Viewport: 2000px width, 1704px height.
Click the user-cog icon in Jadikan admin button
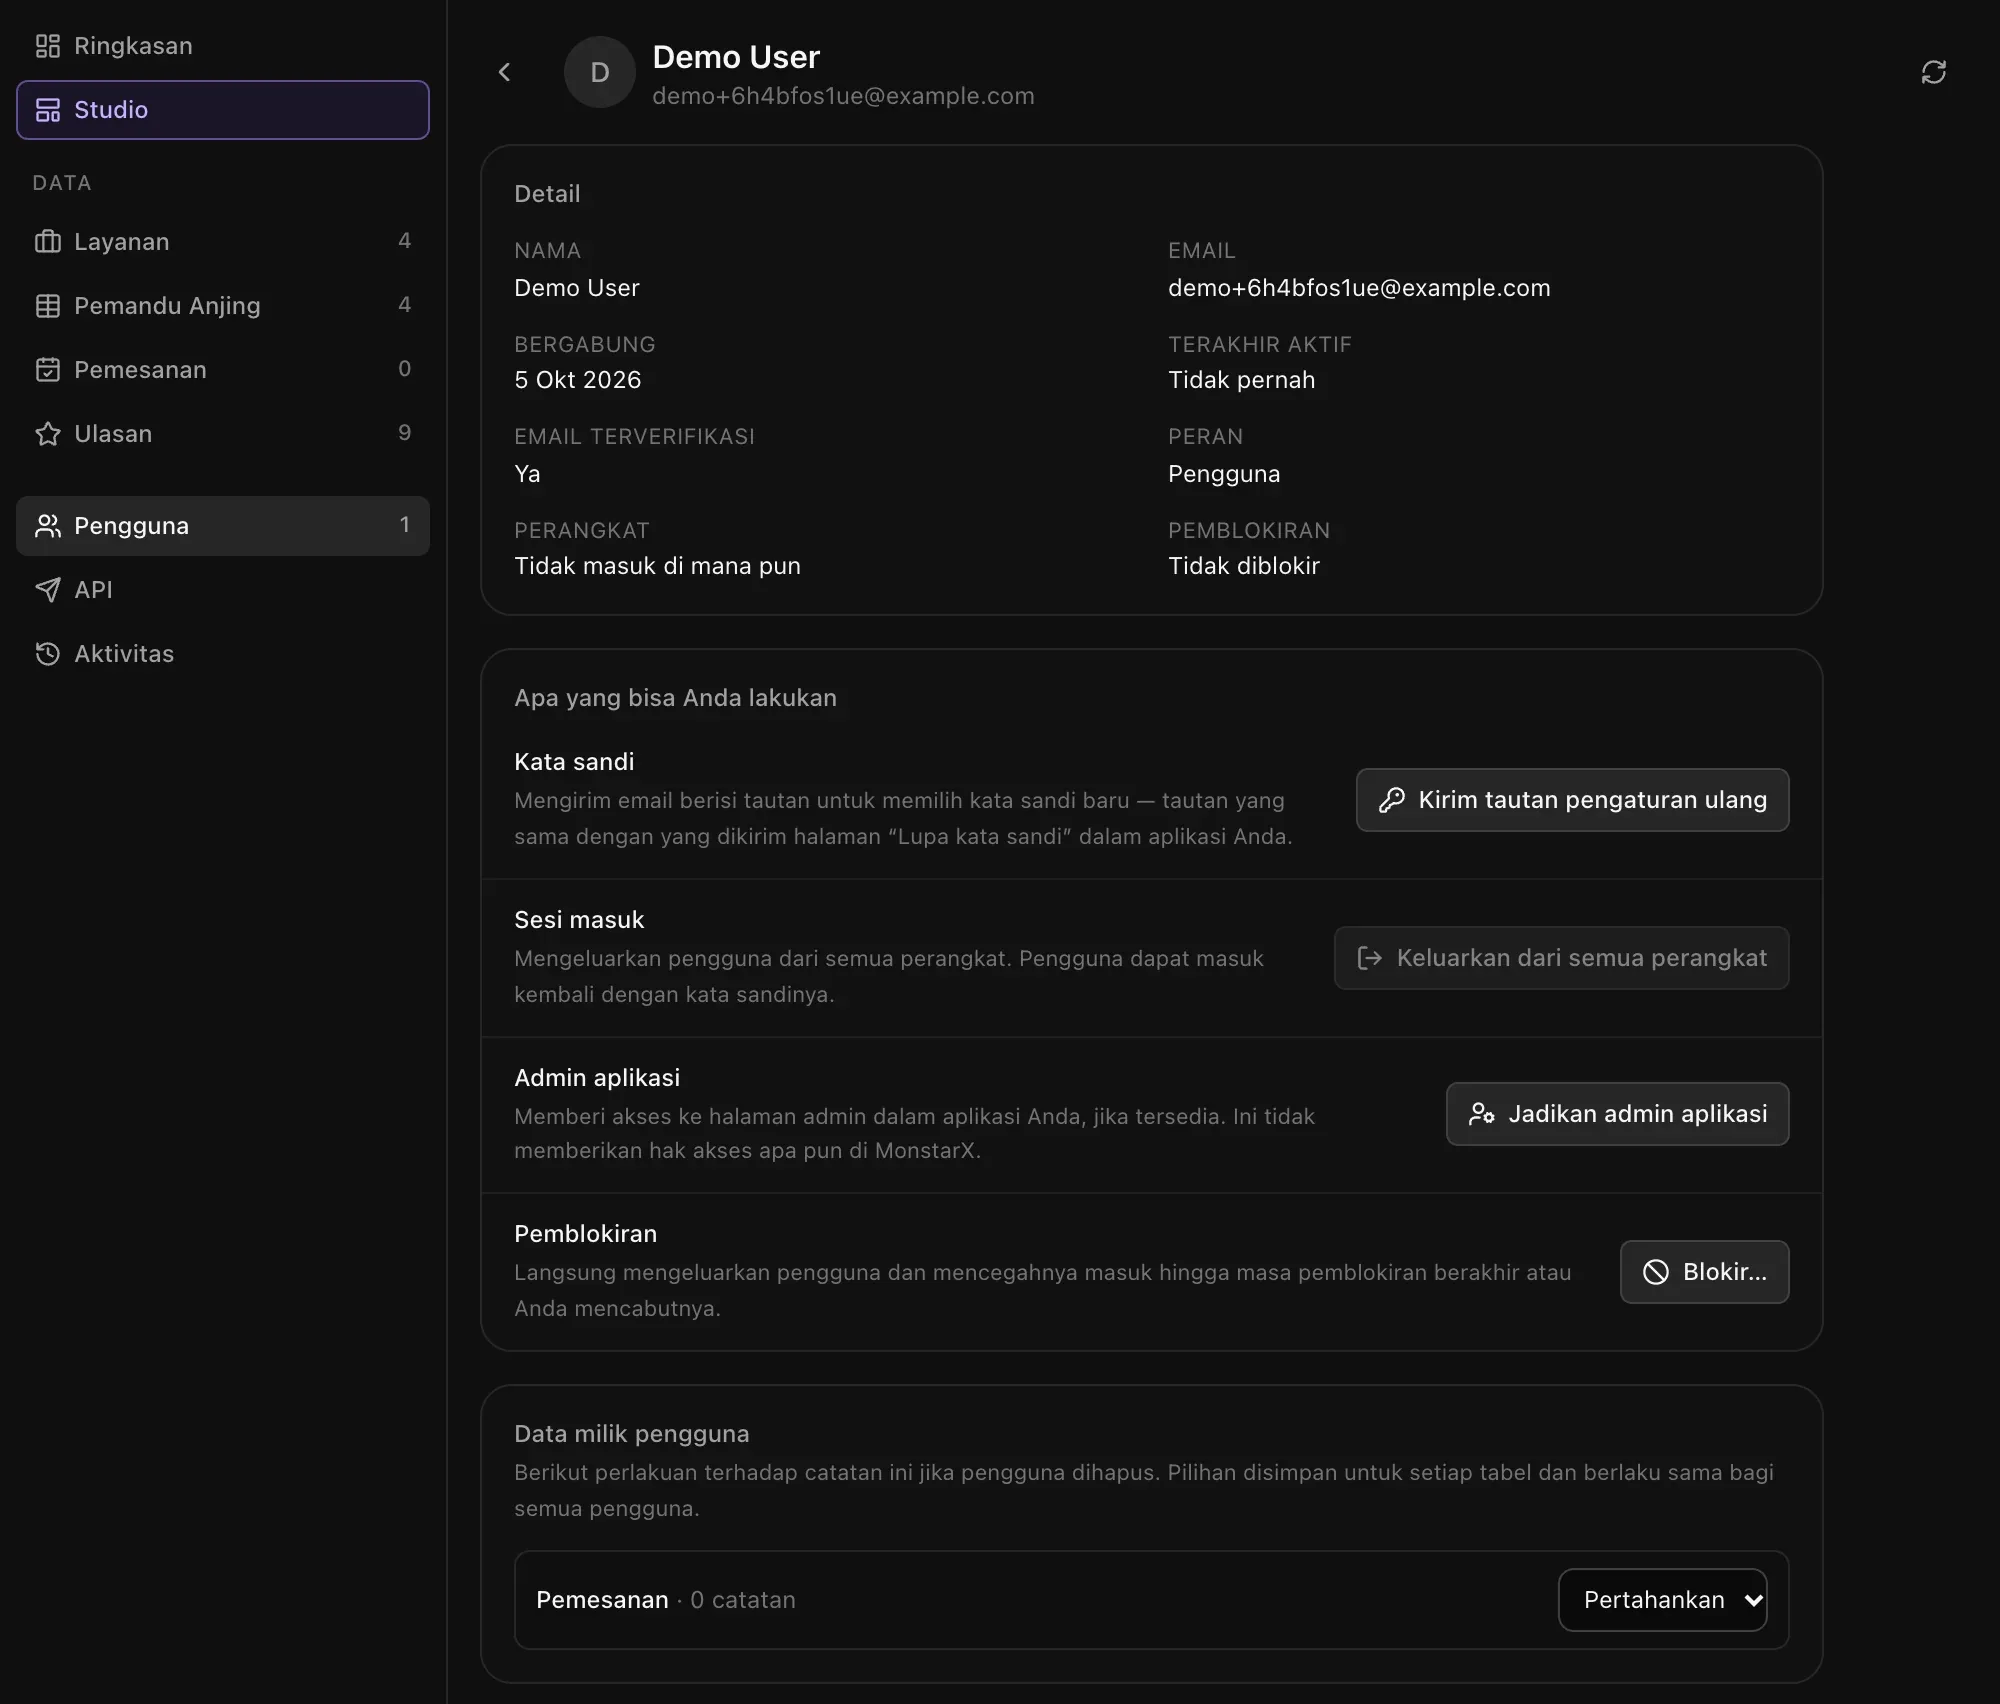pyautogui.click(x=1481, y=1114)
